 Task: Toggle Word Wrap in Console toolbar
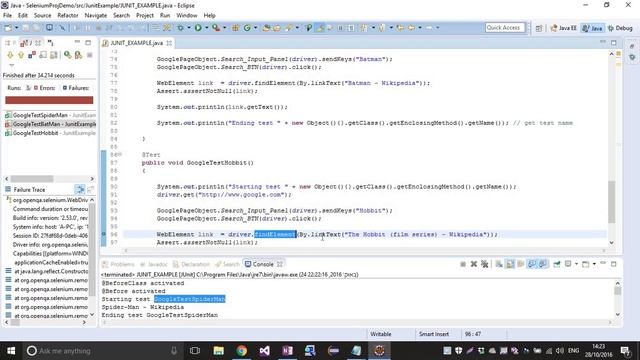pos(520,264)
